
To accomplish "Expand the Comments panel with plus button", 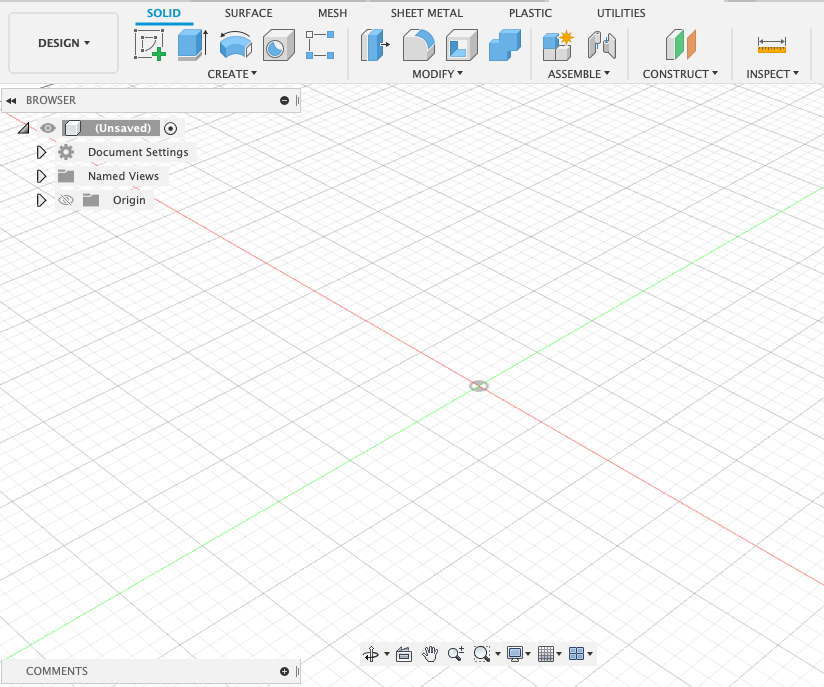I will [284, 671].
